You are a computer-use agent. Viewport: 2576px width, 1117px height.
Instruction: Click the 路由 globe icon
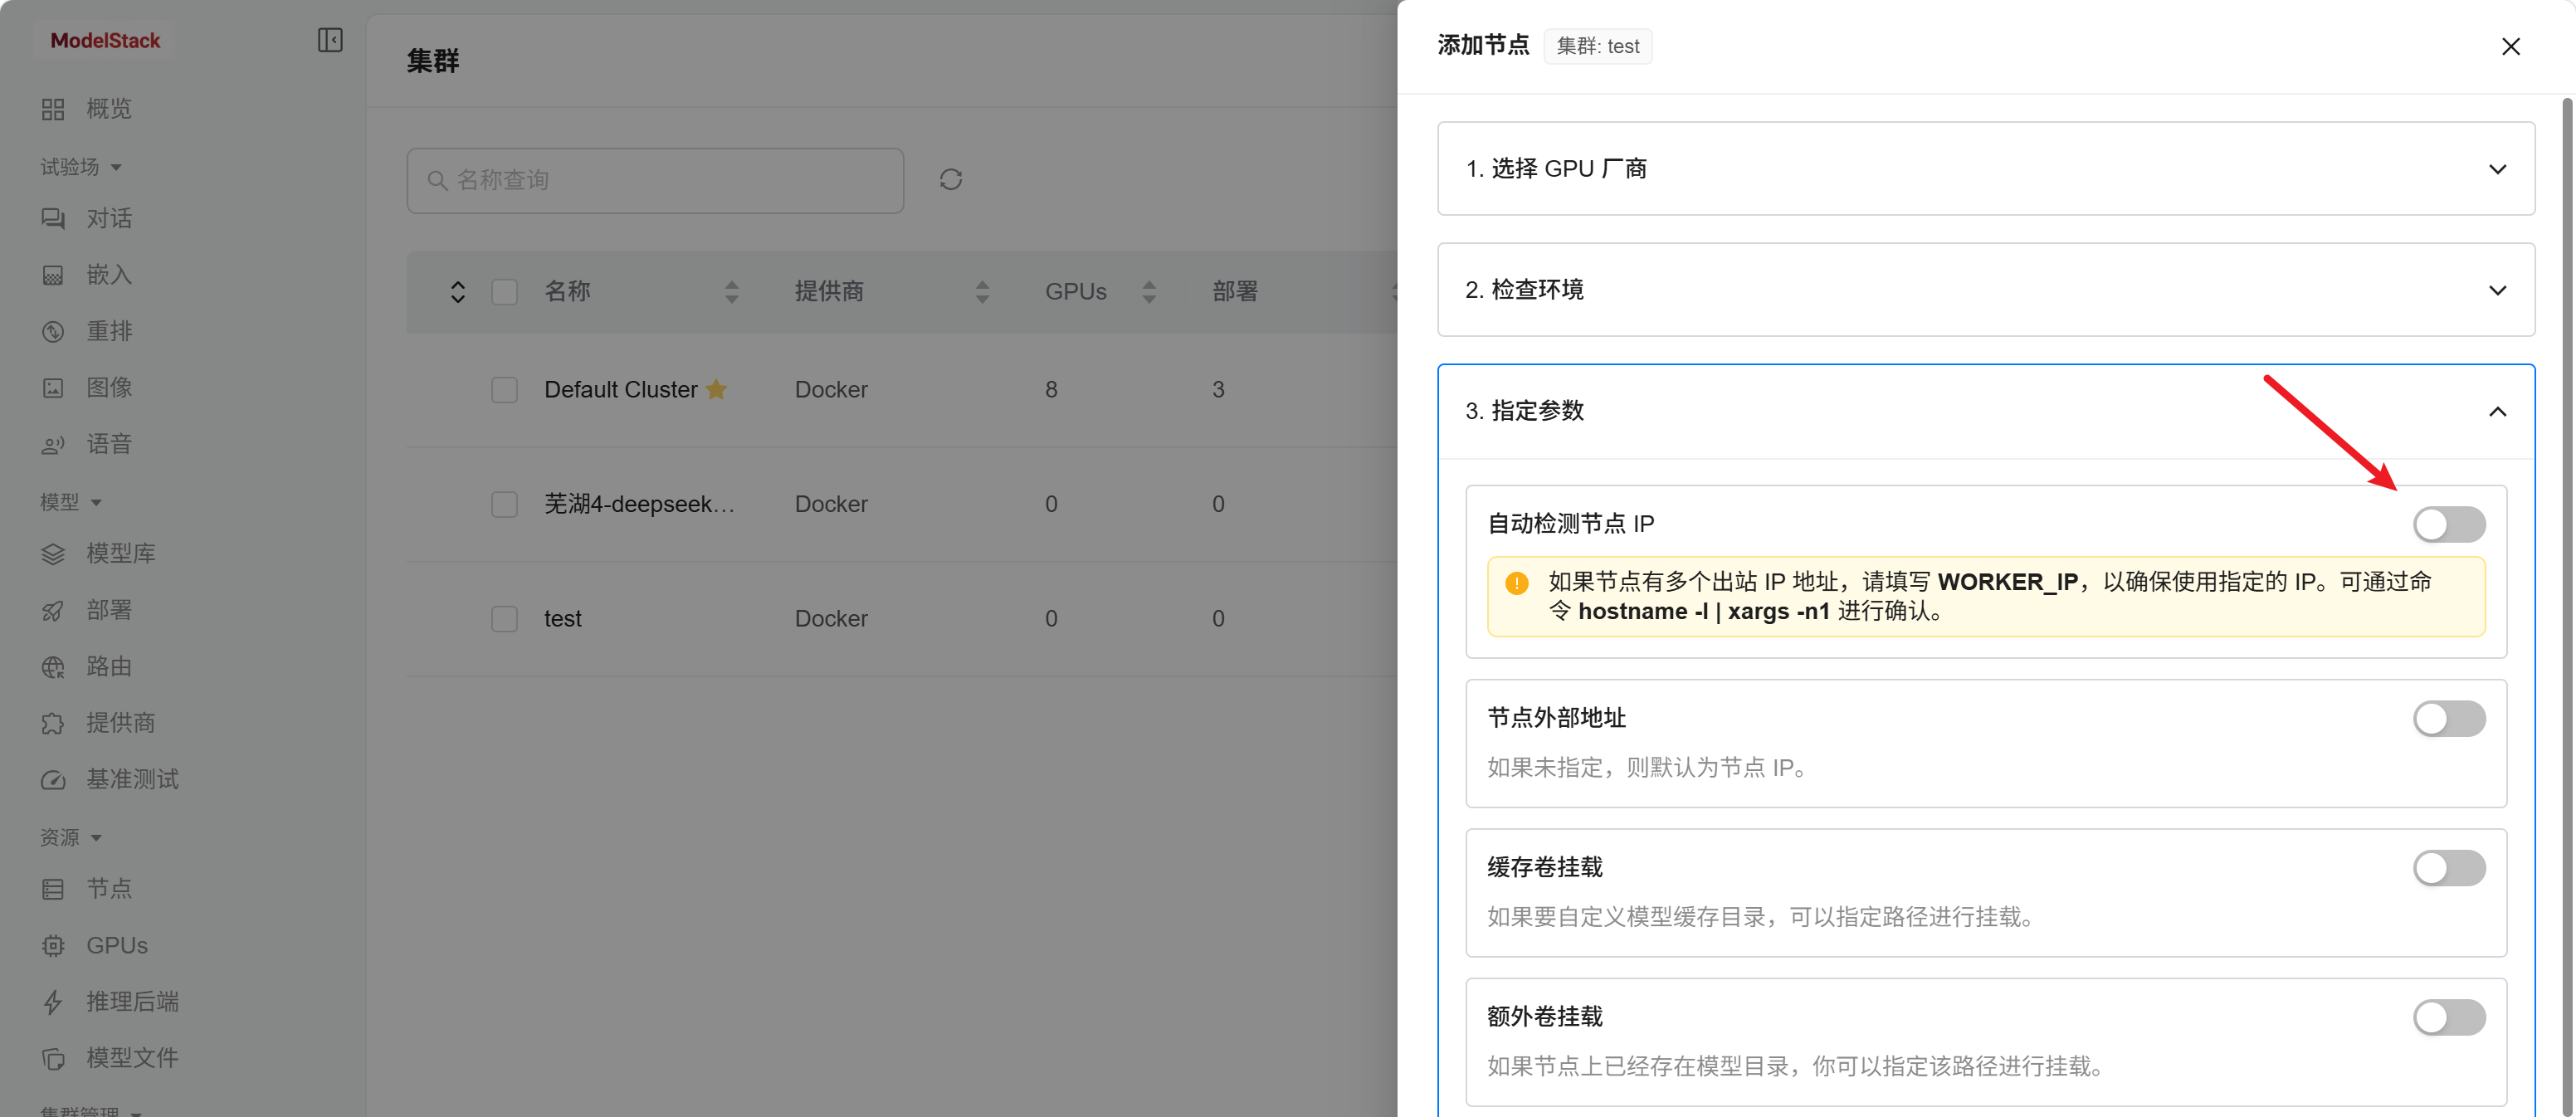coord(53,666)
